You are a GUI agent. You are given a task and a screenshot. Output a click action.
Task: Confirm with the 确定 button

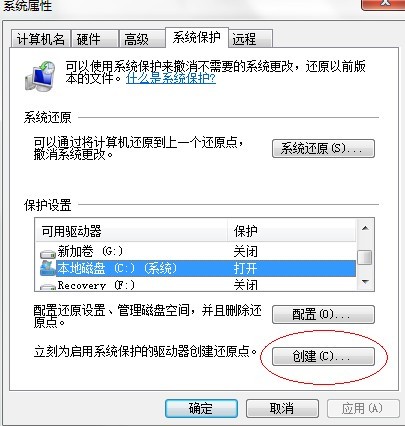[201, 408]
